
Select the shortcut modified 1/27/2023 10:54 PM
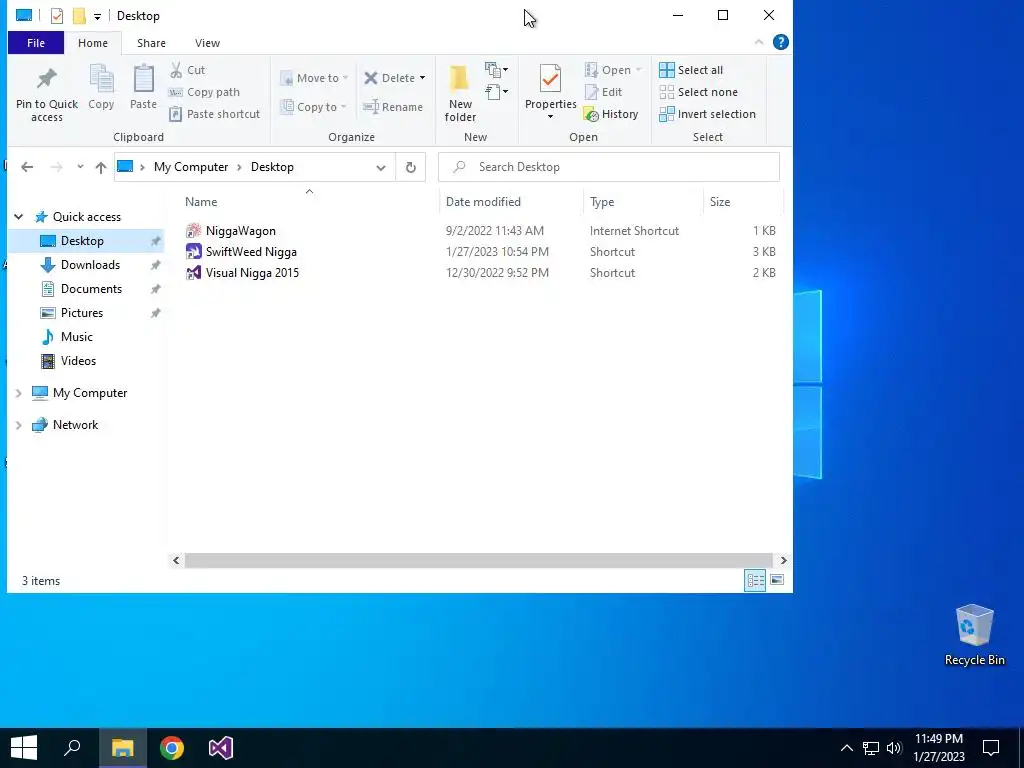coord(481,251)
